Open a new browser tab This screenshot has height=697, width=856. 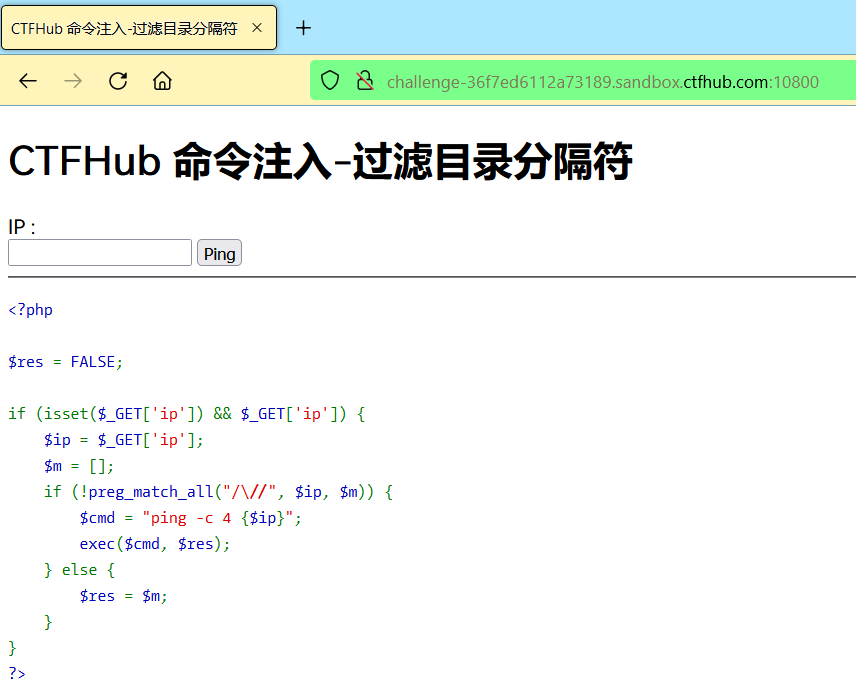tap(303, 28)
